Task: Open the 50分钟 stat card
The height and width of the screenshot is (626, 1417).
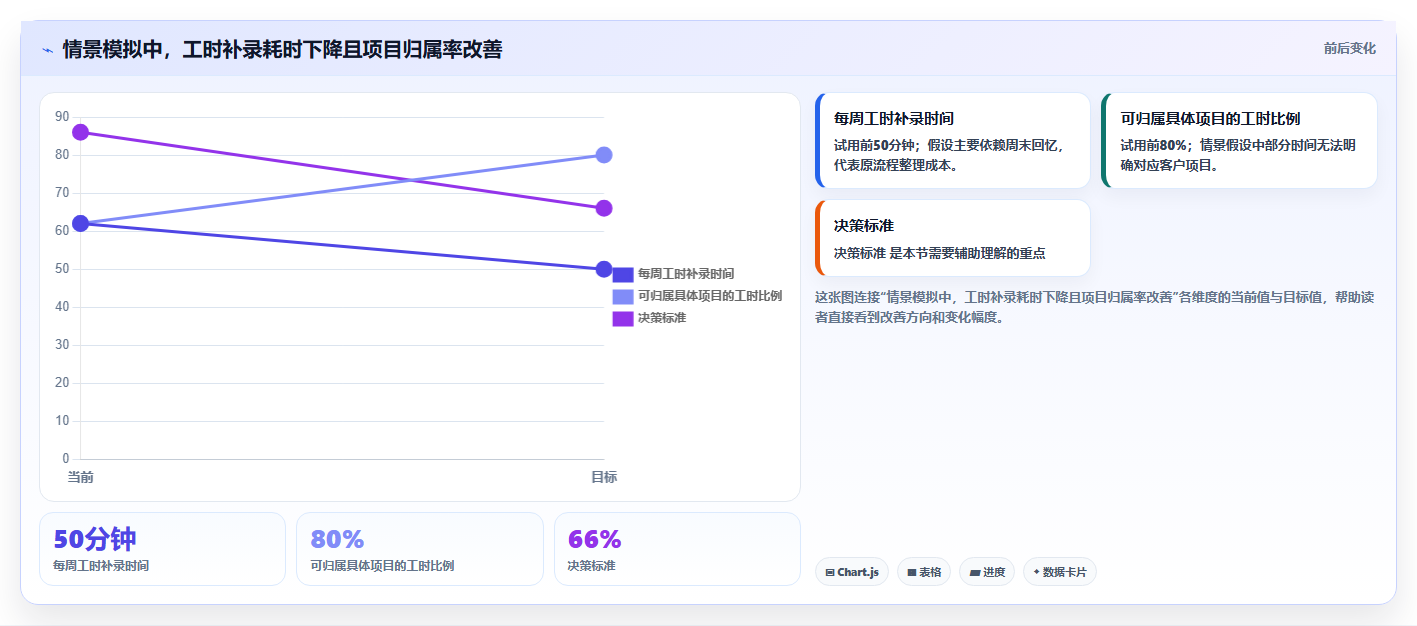Action: [x=162, y=549]
